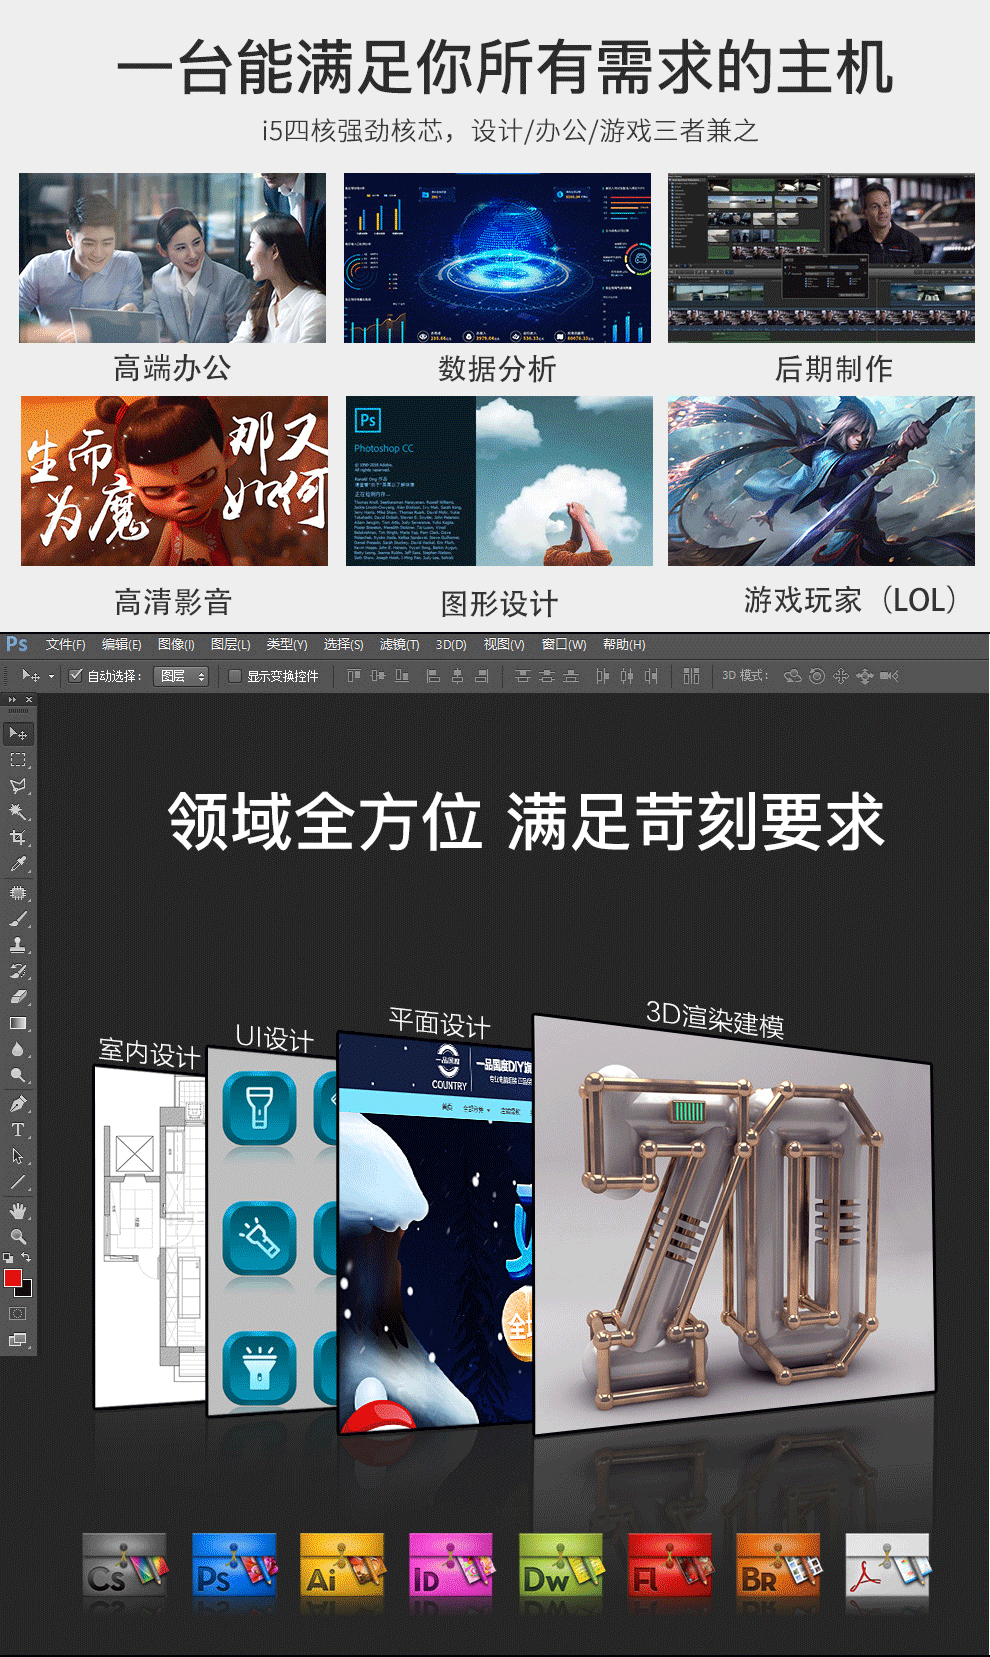Click the 数据分析 dashboard image

(x=497, y=258)
